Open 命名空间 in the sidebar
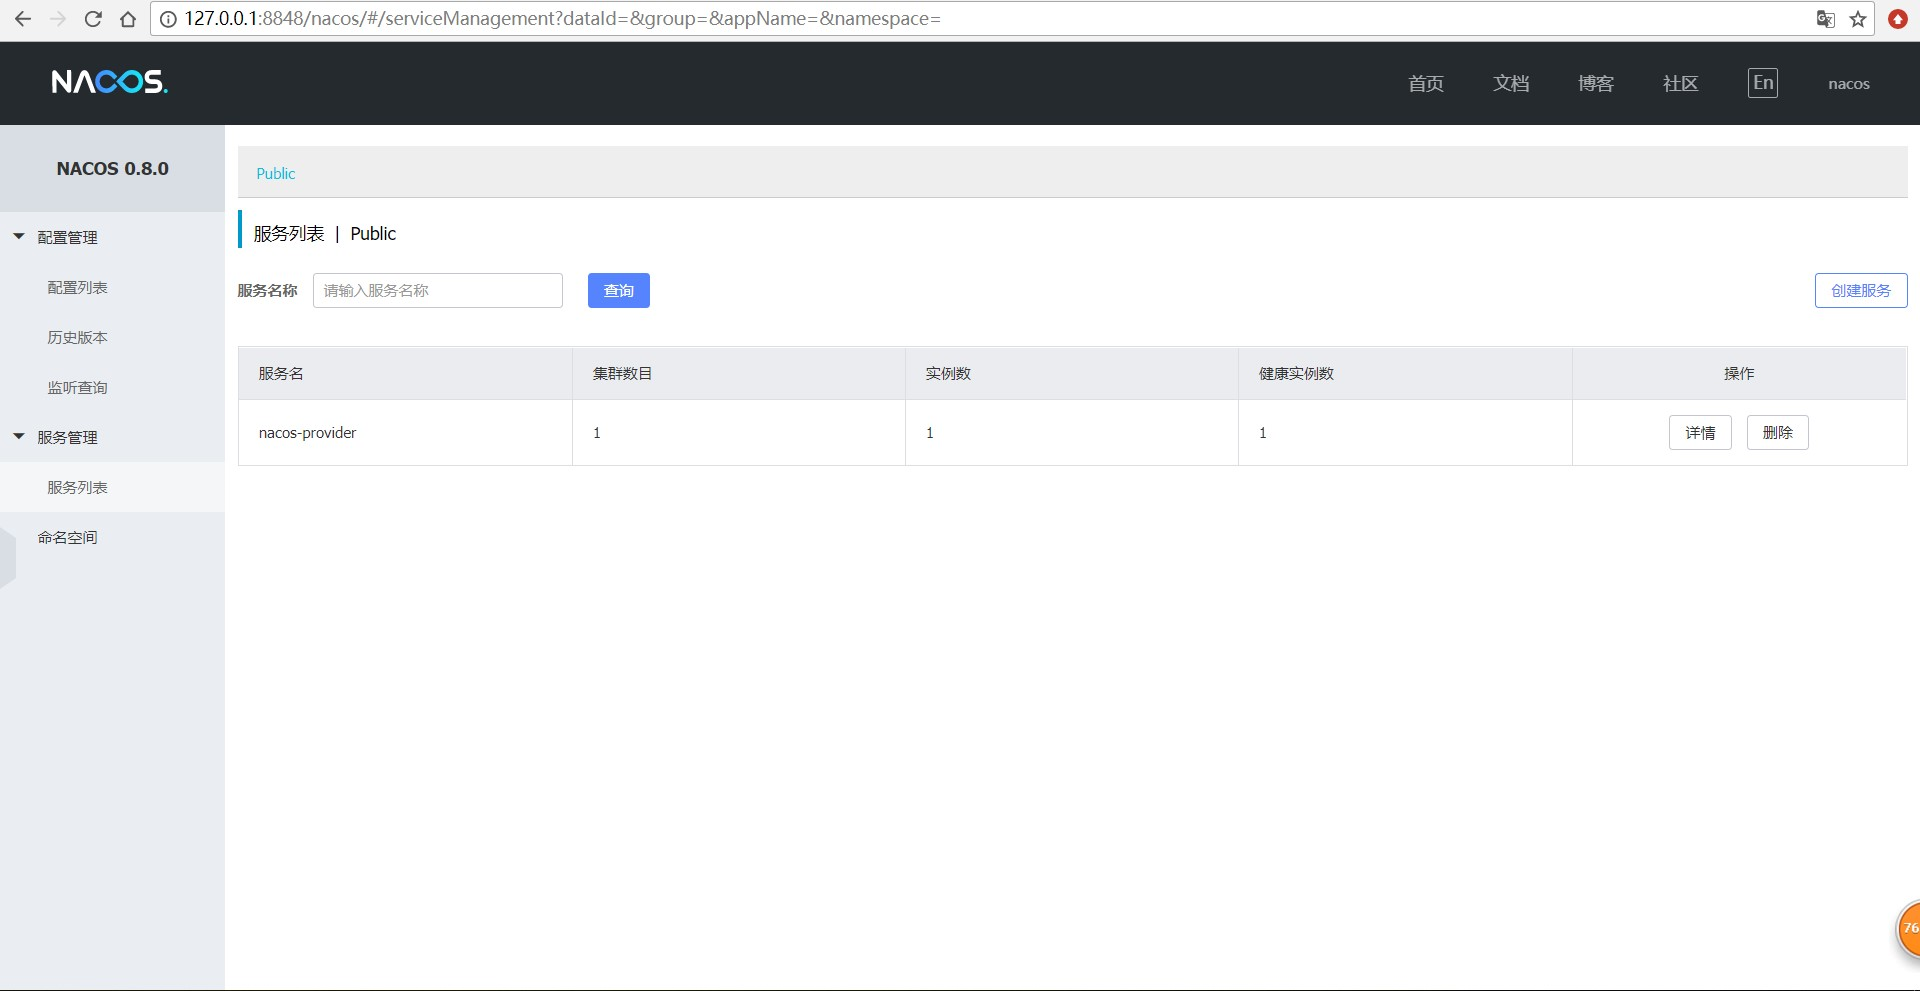 67,537
